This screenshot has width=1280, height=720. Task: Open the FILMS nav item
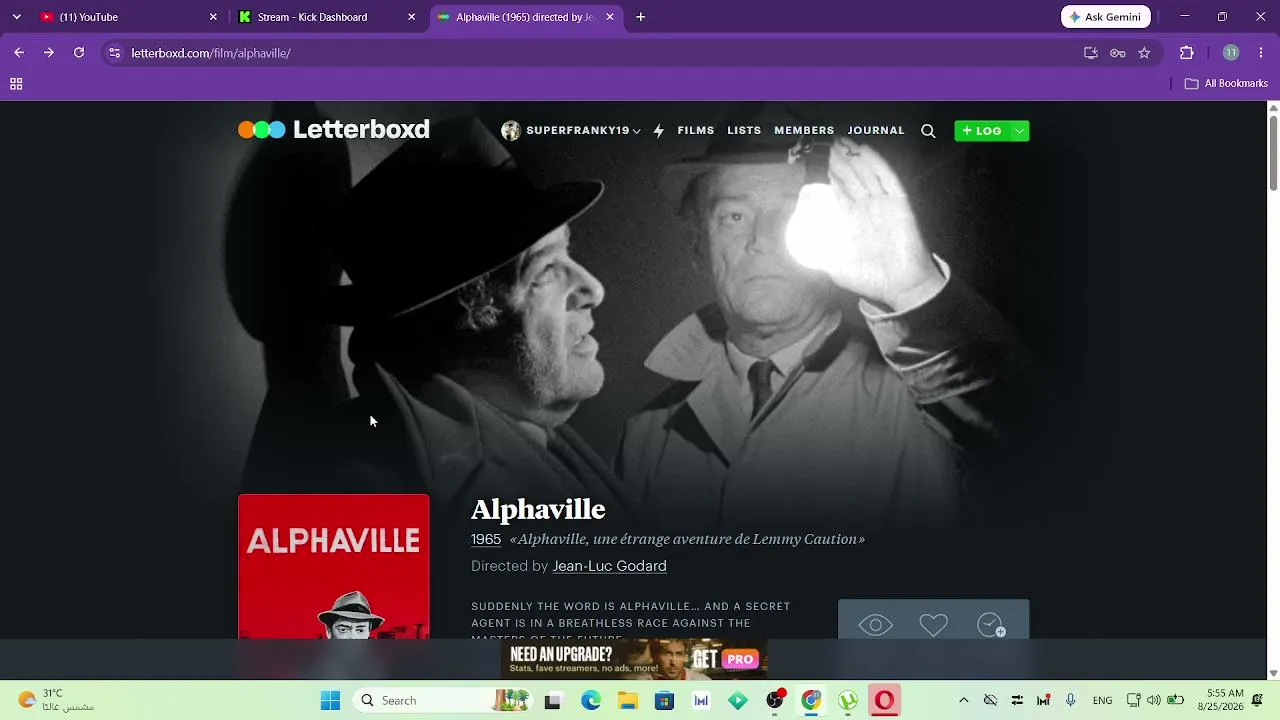696,131
